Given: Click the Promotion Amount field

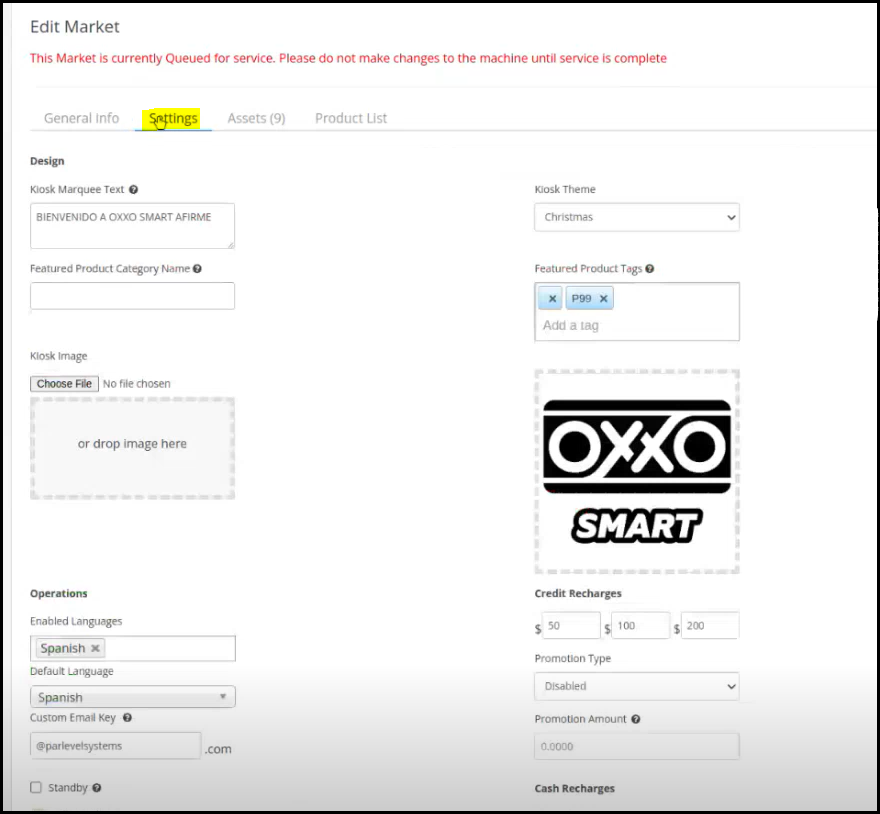Looking at the screenshot, I should (636, 747).
